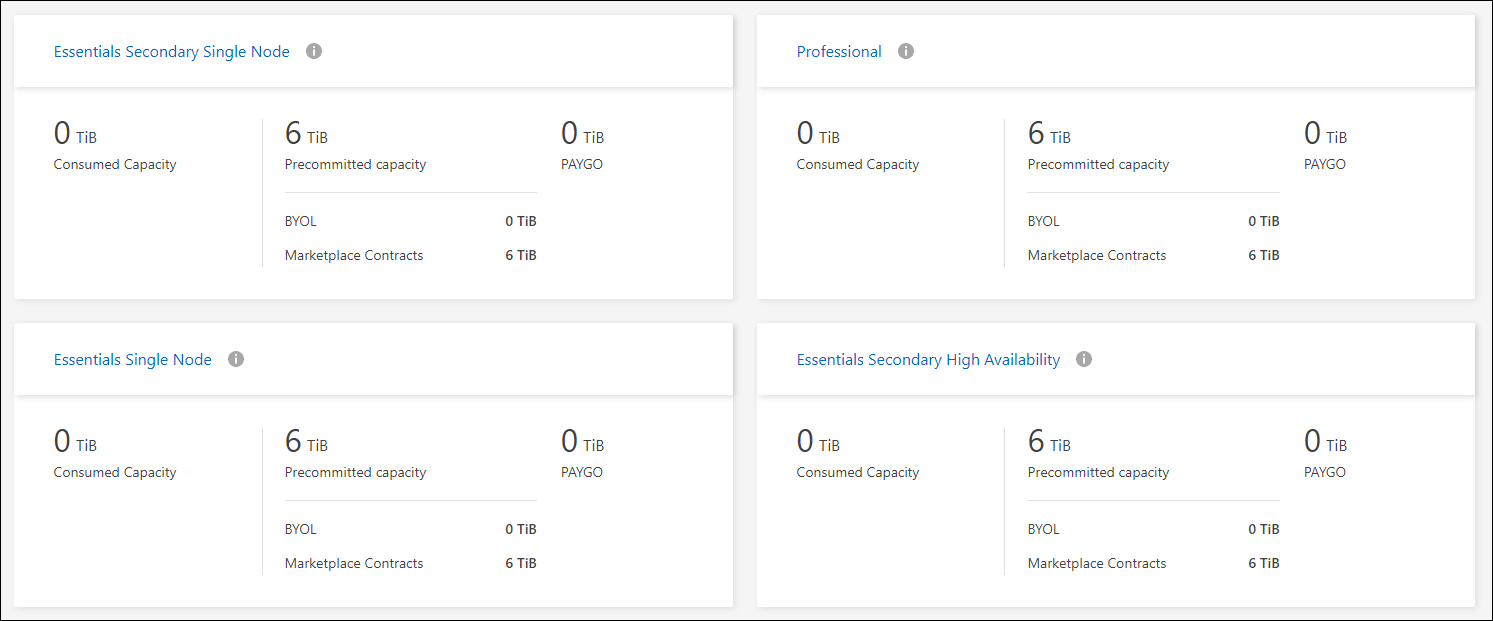
Task: Click info icon beside Essentials Secondary High Availability
Action: click(1084, 359)
